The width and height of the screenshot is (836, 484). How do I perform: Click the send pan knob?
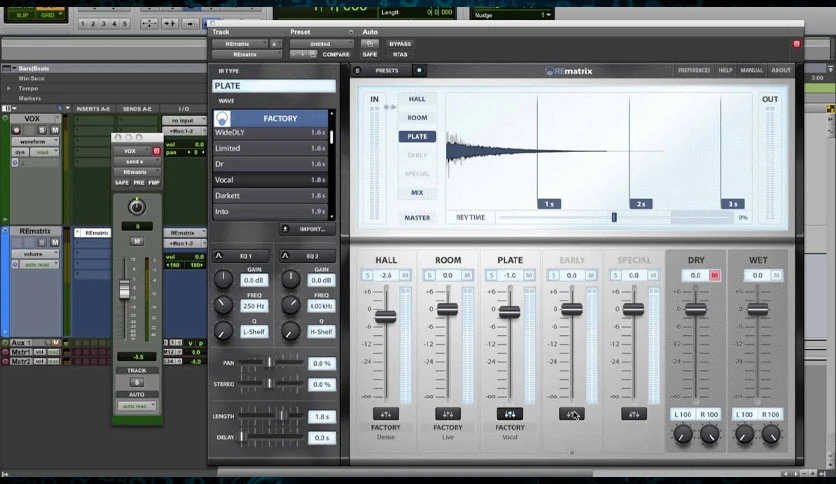137,207
